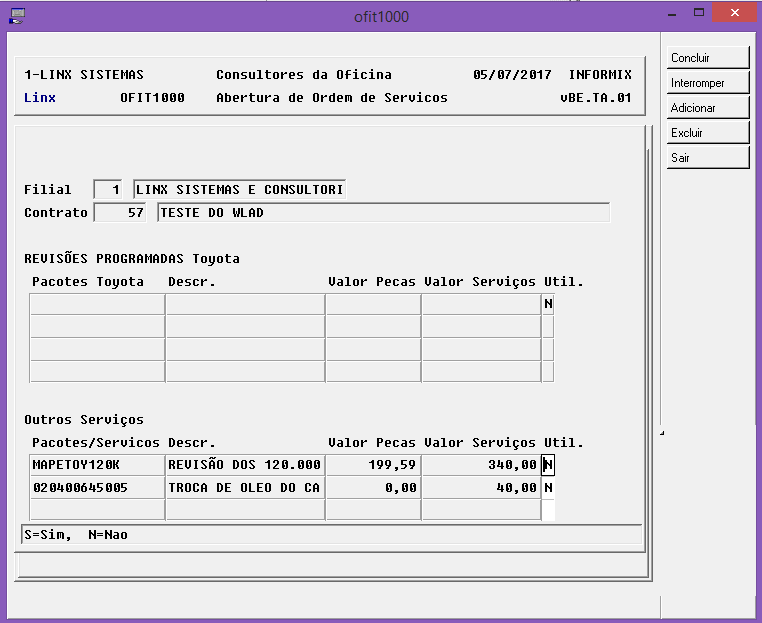Image resolution: width=762 pixels, height=623 pixels.
Task: Click the Outros Serviços section heading
Action: point(84,419)
